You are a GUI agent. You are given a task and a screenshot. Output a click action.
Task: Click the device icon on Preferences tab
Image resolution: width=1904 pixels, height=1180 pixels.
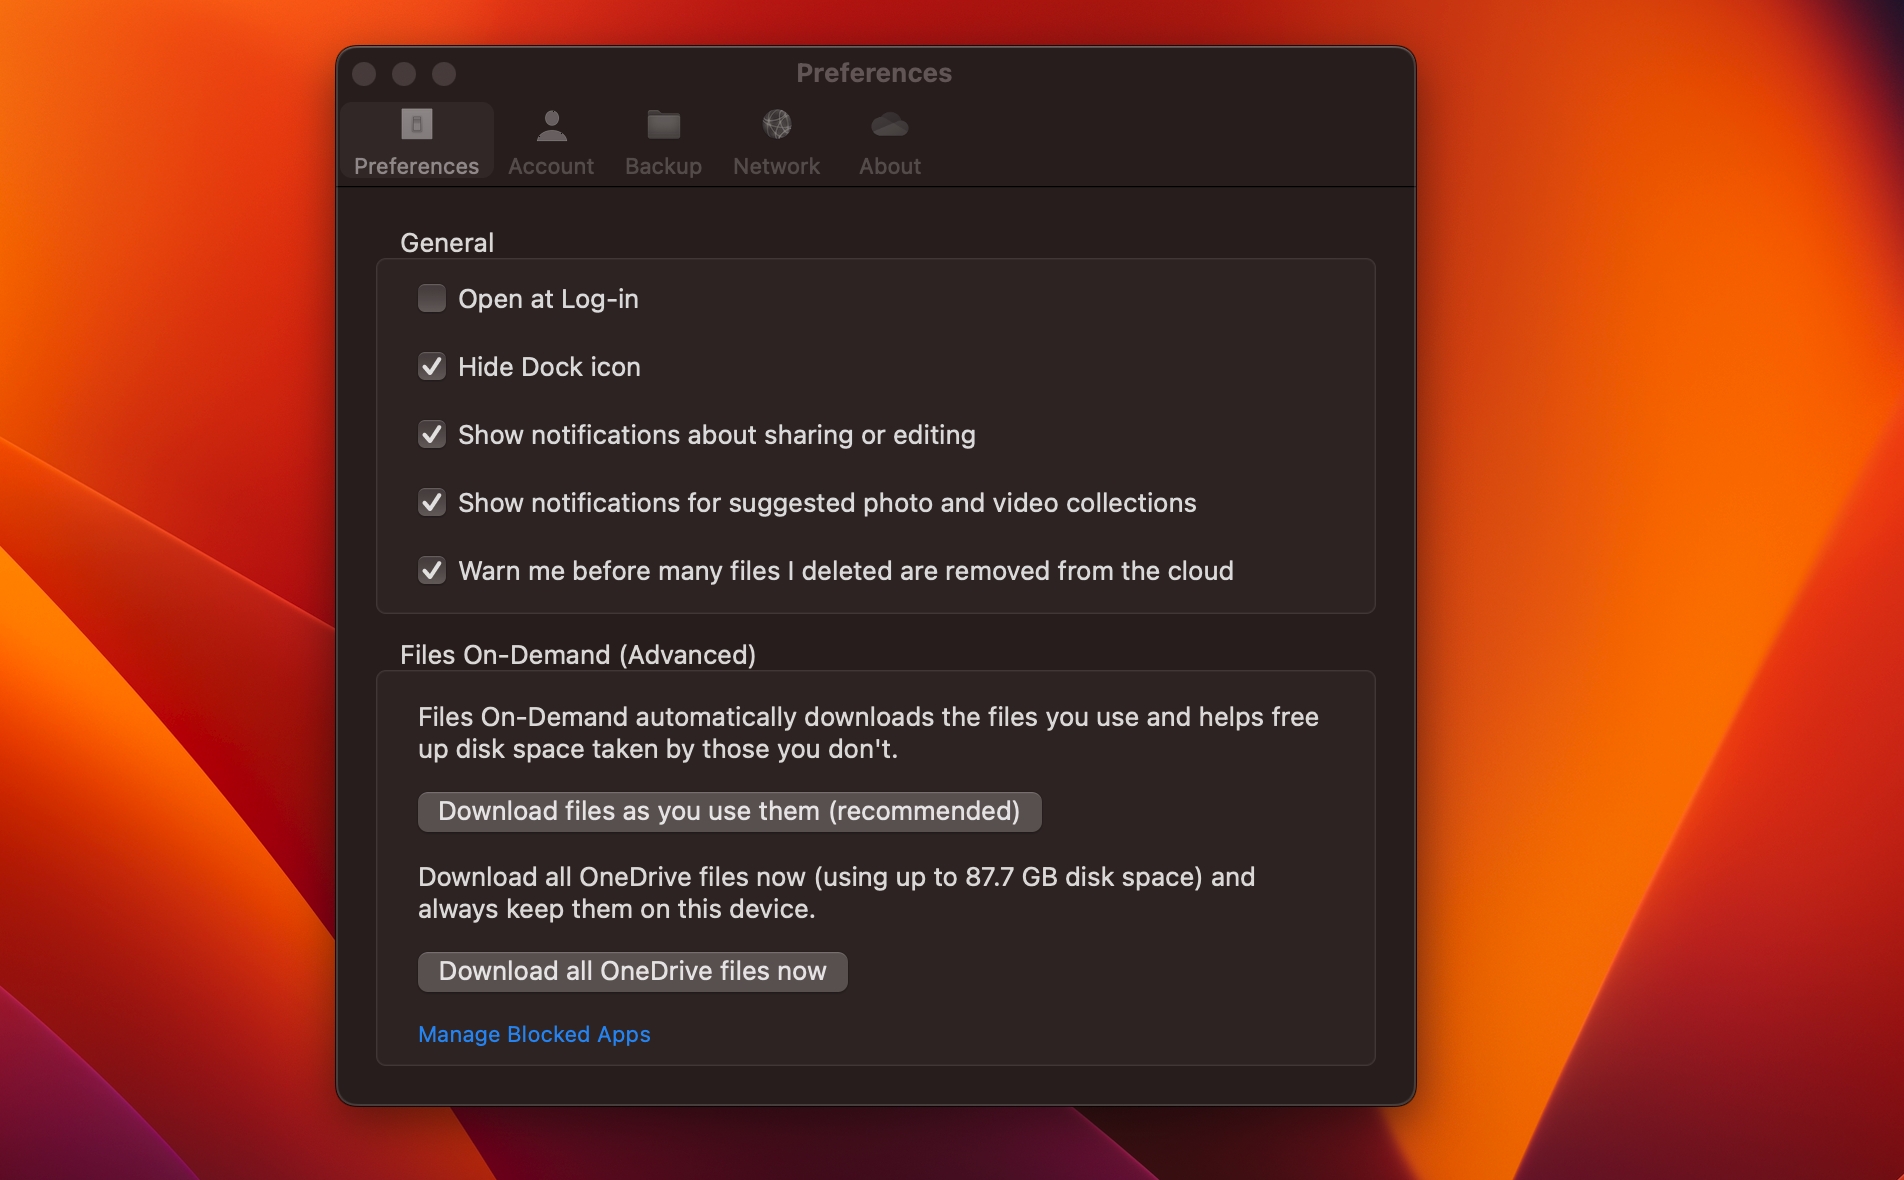click(x=416, y=123)
